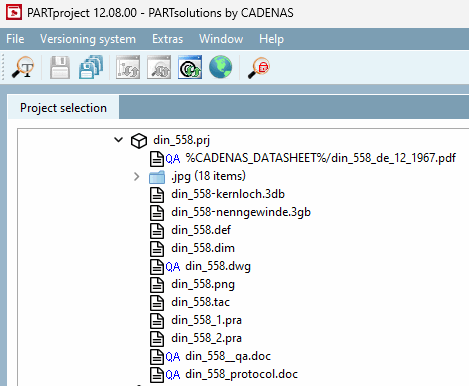Click the toolbar drag handle grip
This screenshot has width=469, height=386.
pos(3,67)
